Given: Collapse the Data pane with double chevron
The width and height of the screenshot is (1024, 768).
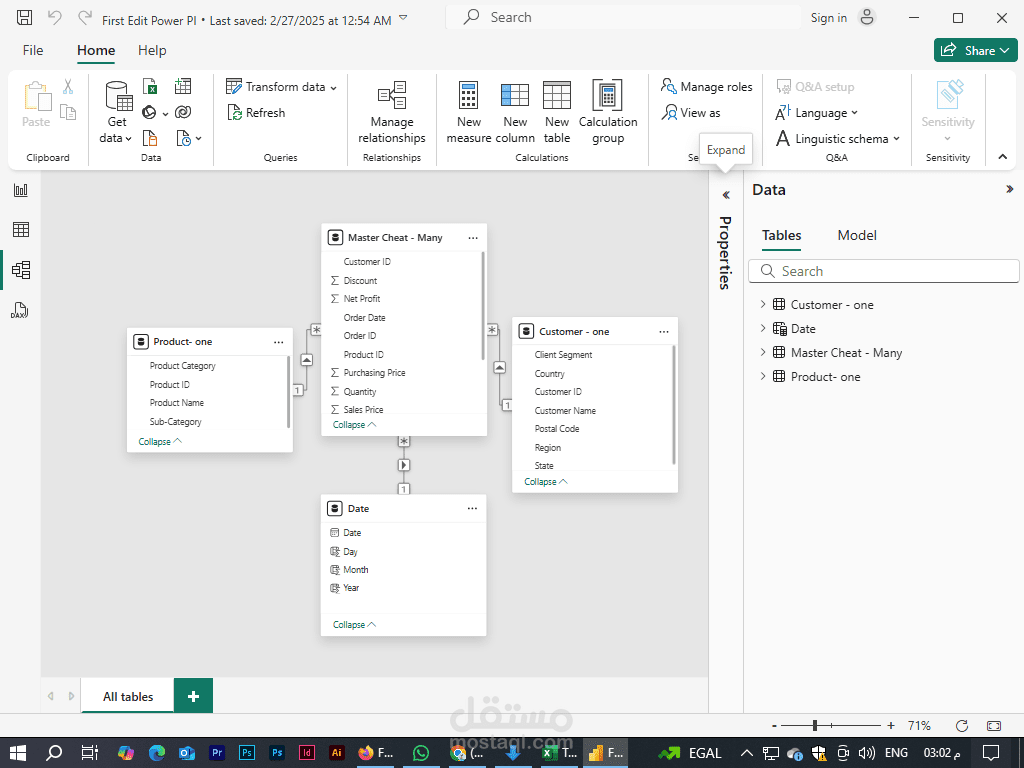Looking at the screenshot, I should (x=1010, y=189).
